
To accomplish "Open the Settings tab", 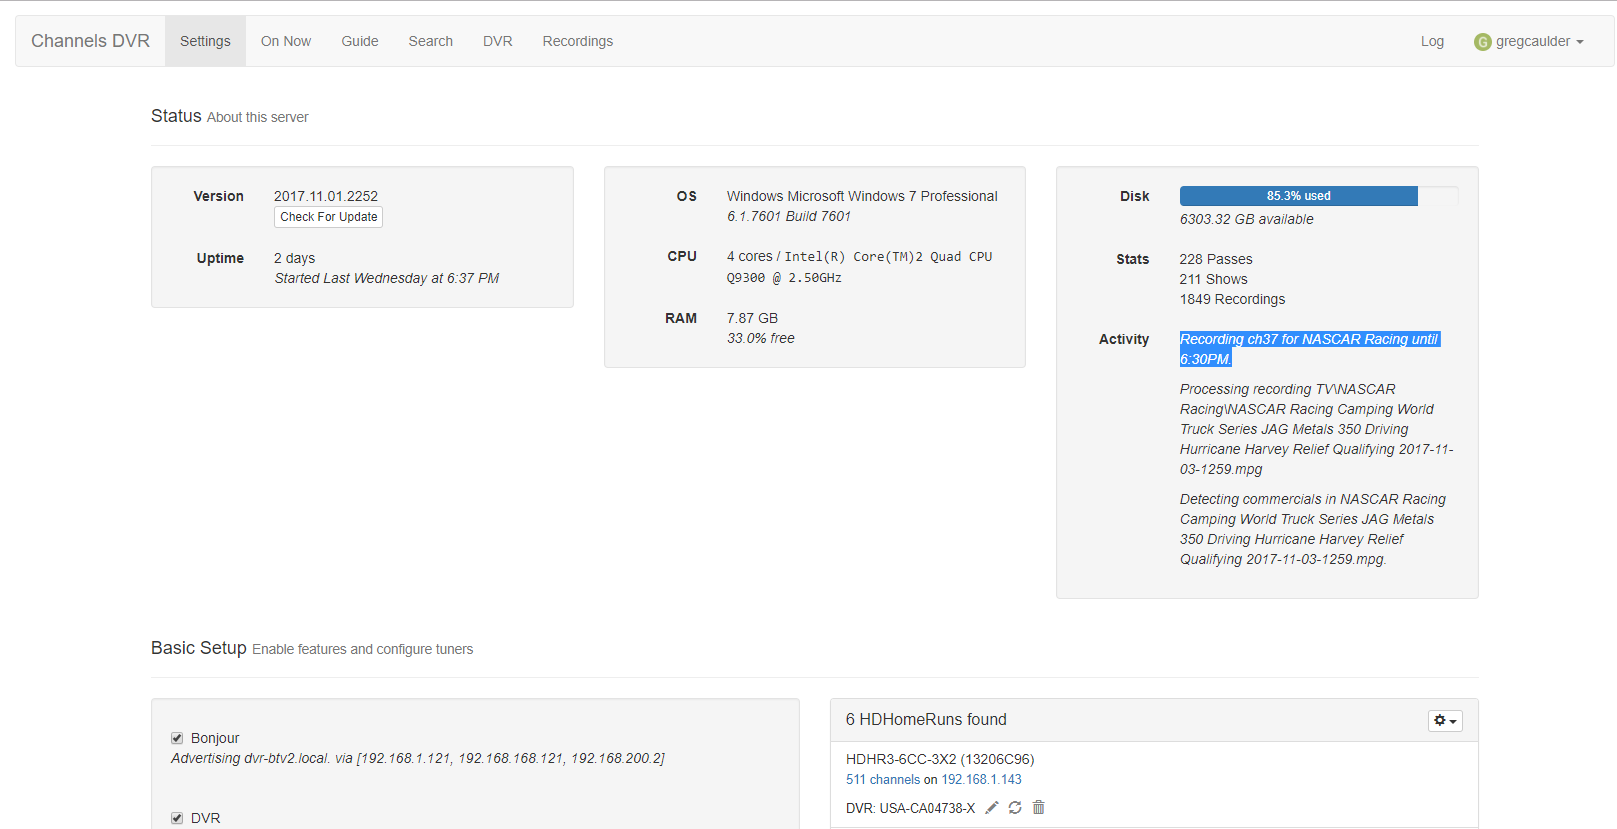I will pos(205,41).
